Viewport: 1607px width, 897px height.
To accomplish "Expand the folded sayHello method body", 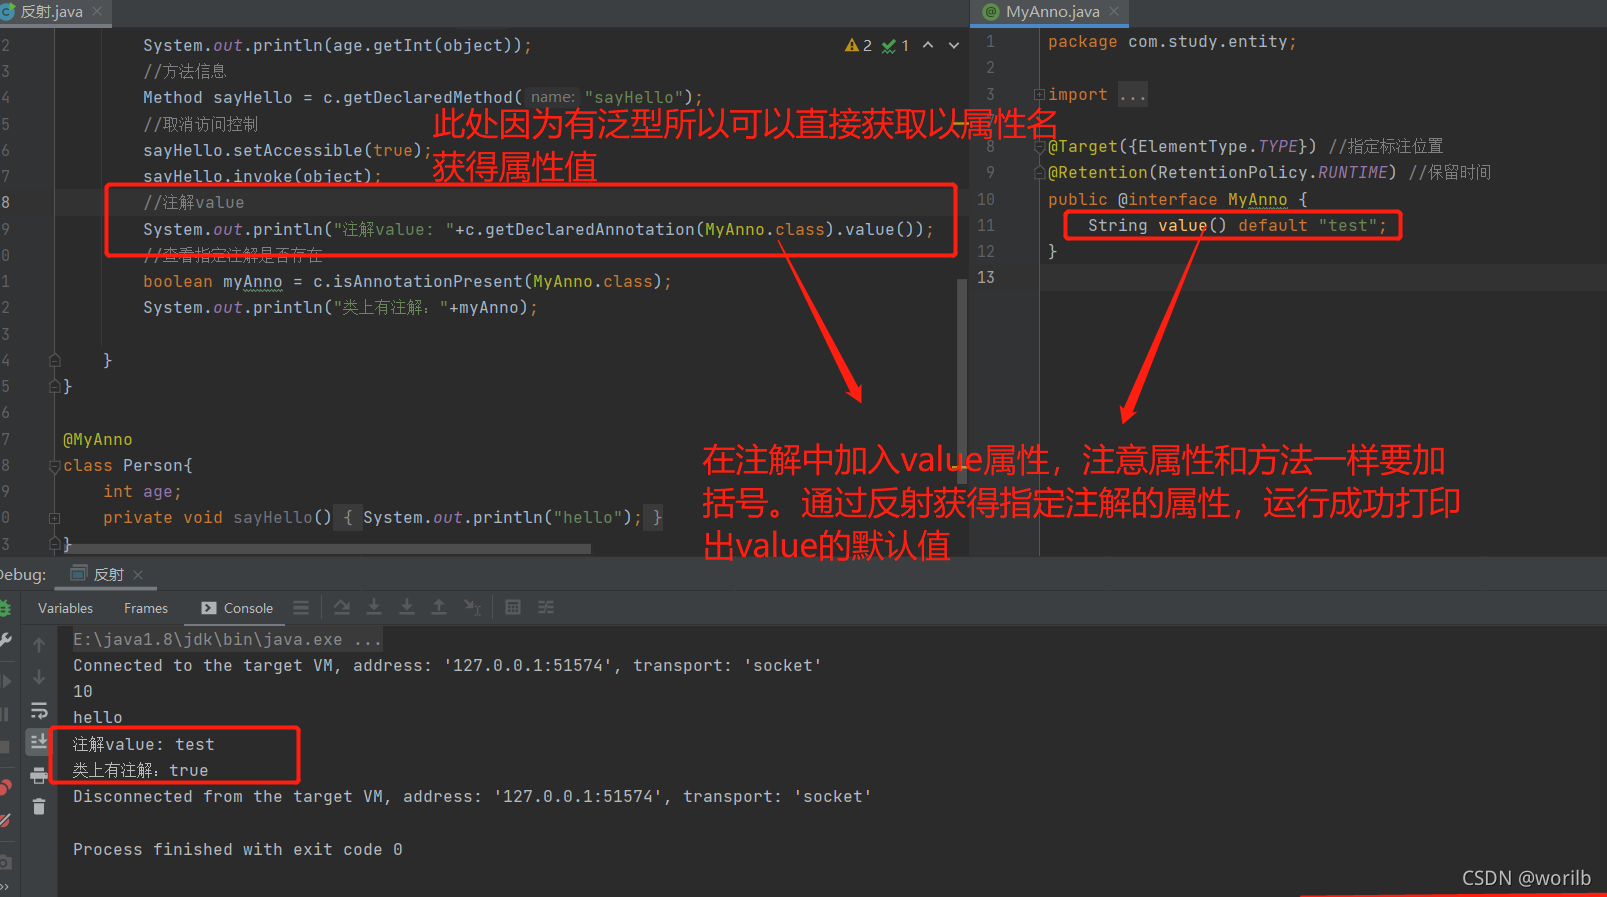I will 55,518.
